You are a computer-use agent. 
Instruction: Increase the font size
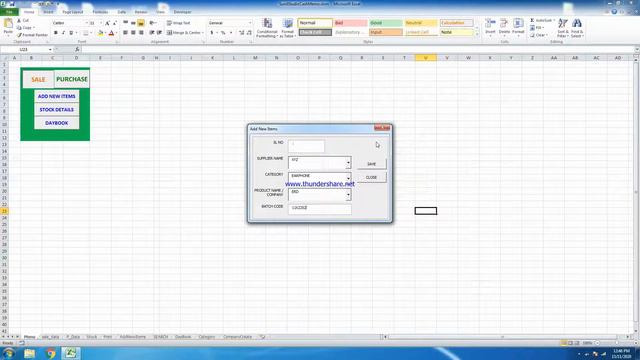click(107, 23)
